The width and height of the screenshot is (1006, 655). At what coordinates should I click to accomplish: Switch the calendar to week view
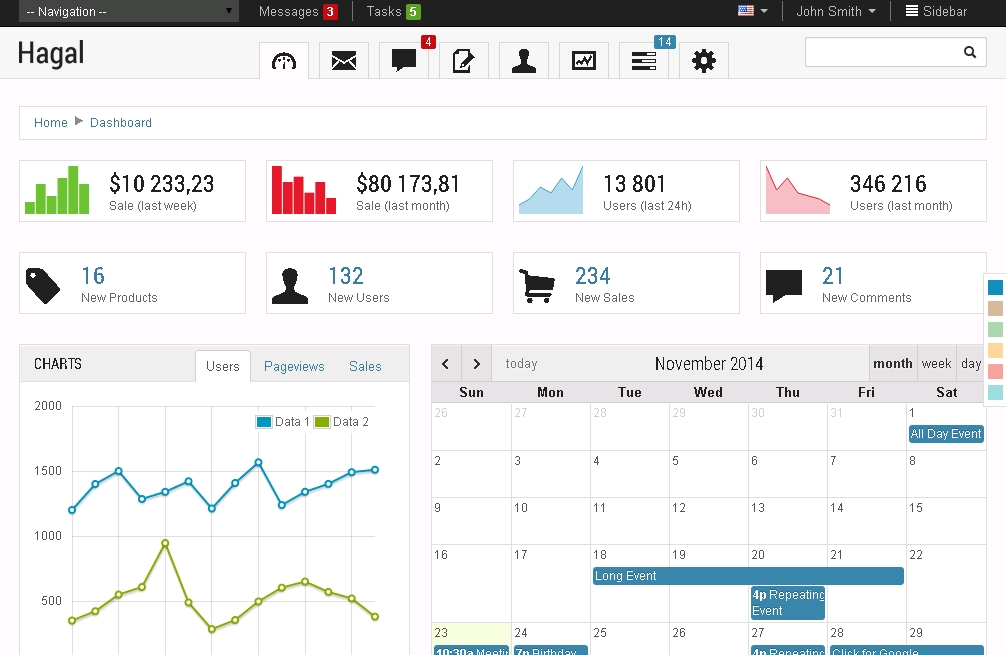tap(937, 364)
